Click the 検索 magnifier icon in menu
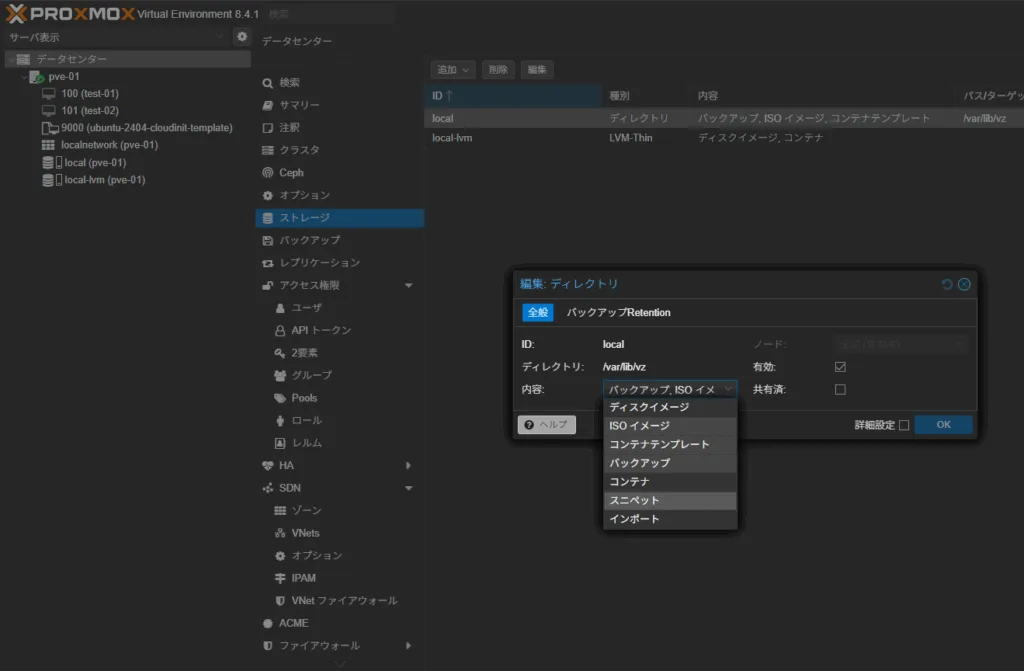Viewport: 1024px width, 671px height. [x=267, y=83]
